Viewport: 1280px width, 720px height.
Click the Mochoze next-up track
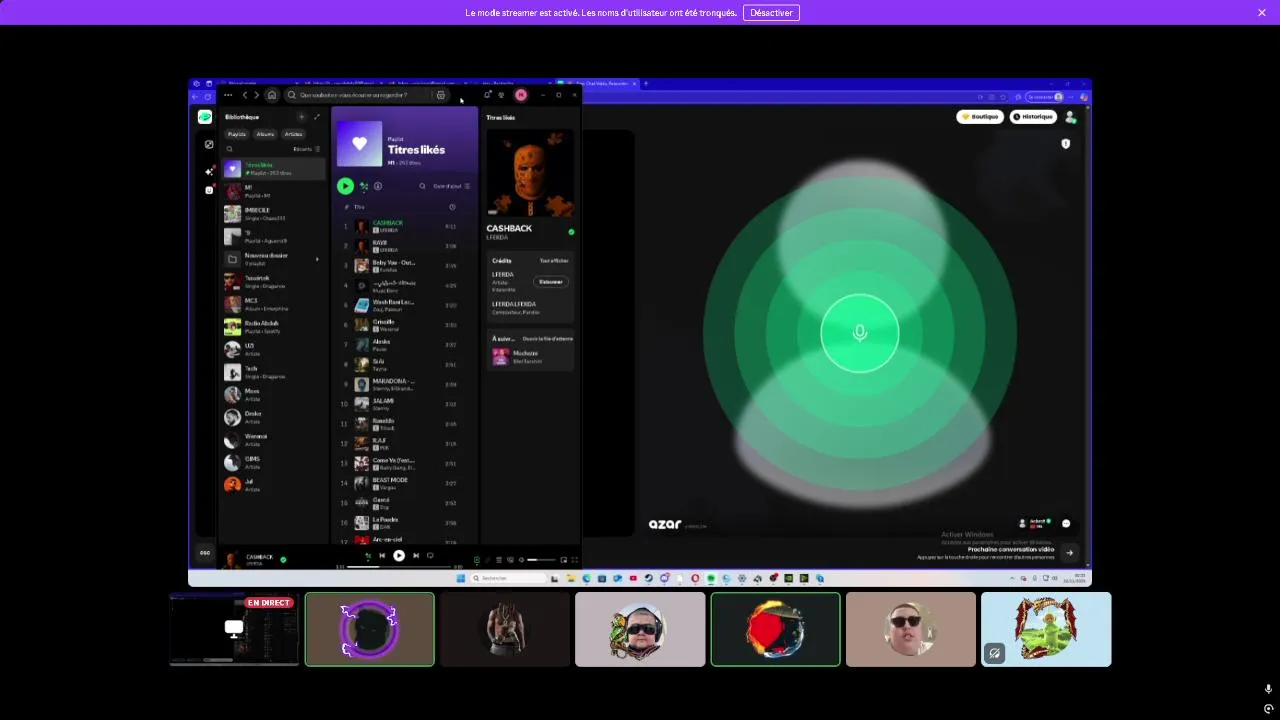click(530, 356)
